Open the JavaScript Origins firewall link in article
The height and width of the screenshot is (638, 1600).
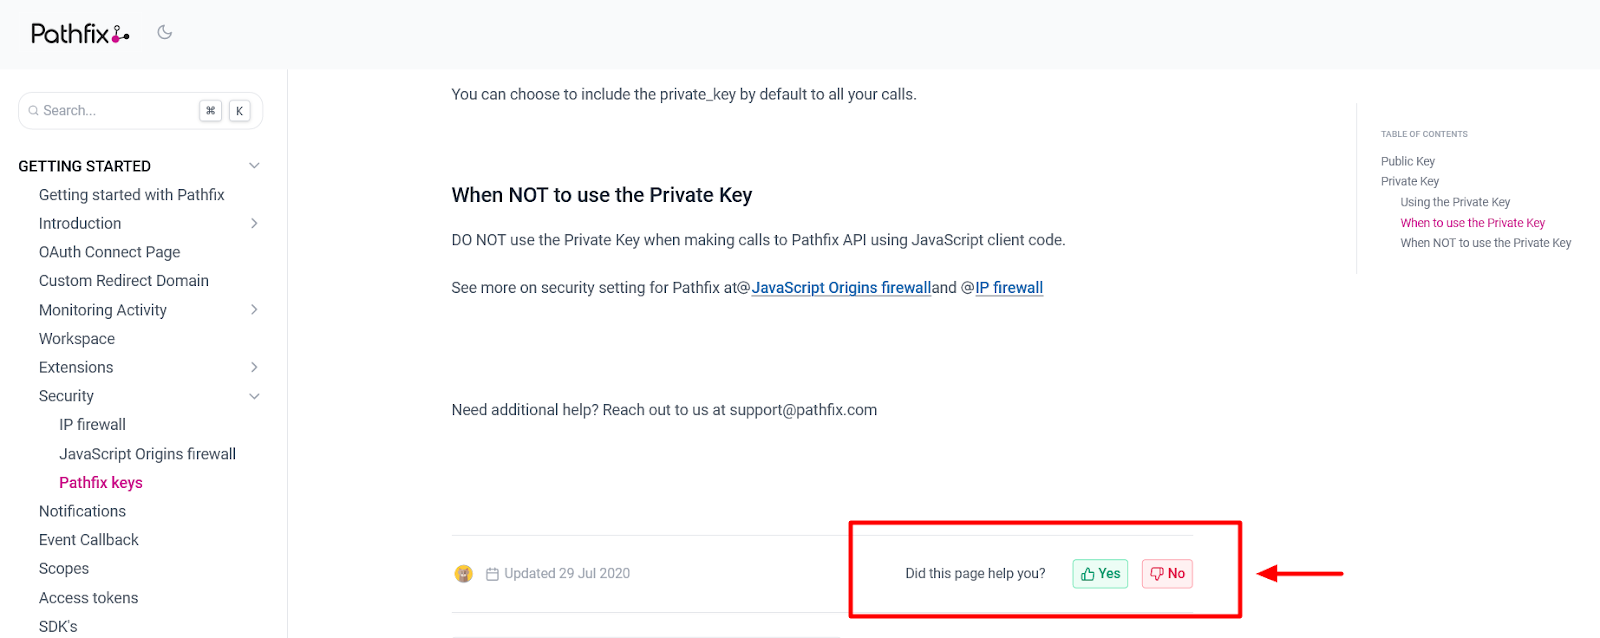tap(841, 288)
